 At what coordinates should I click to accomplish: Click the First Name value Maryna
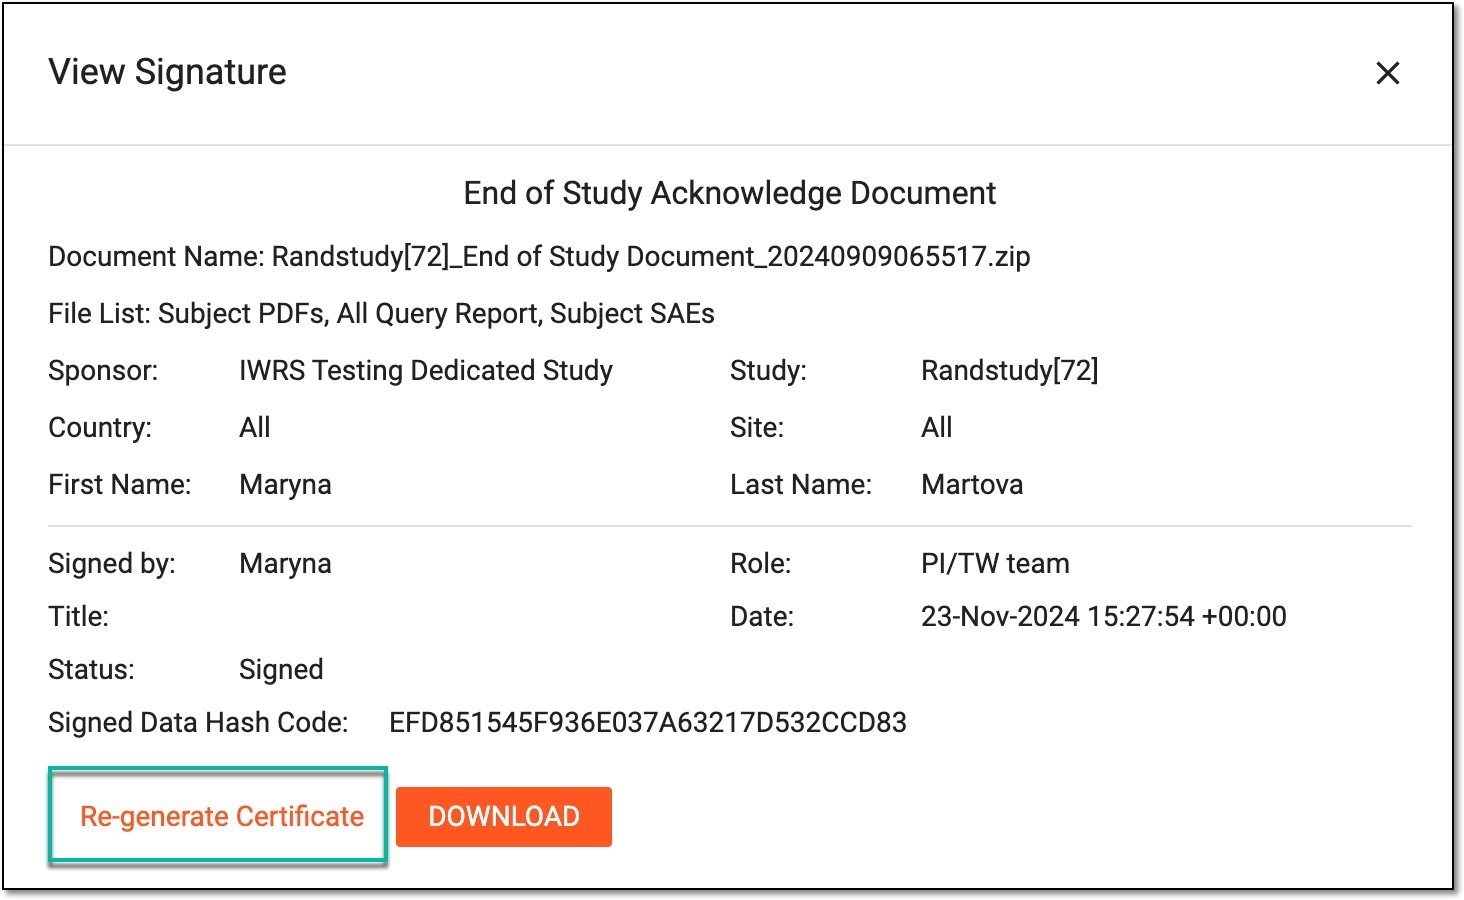pyautogui.click(x=285, y=485)
